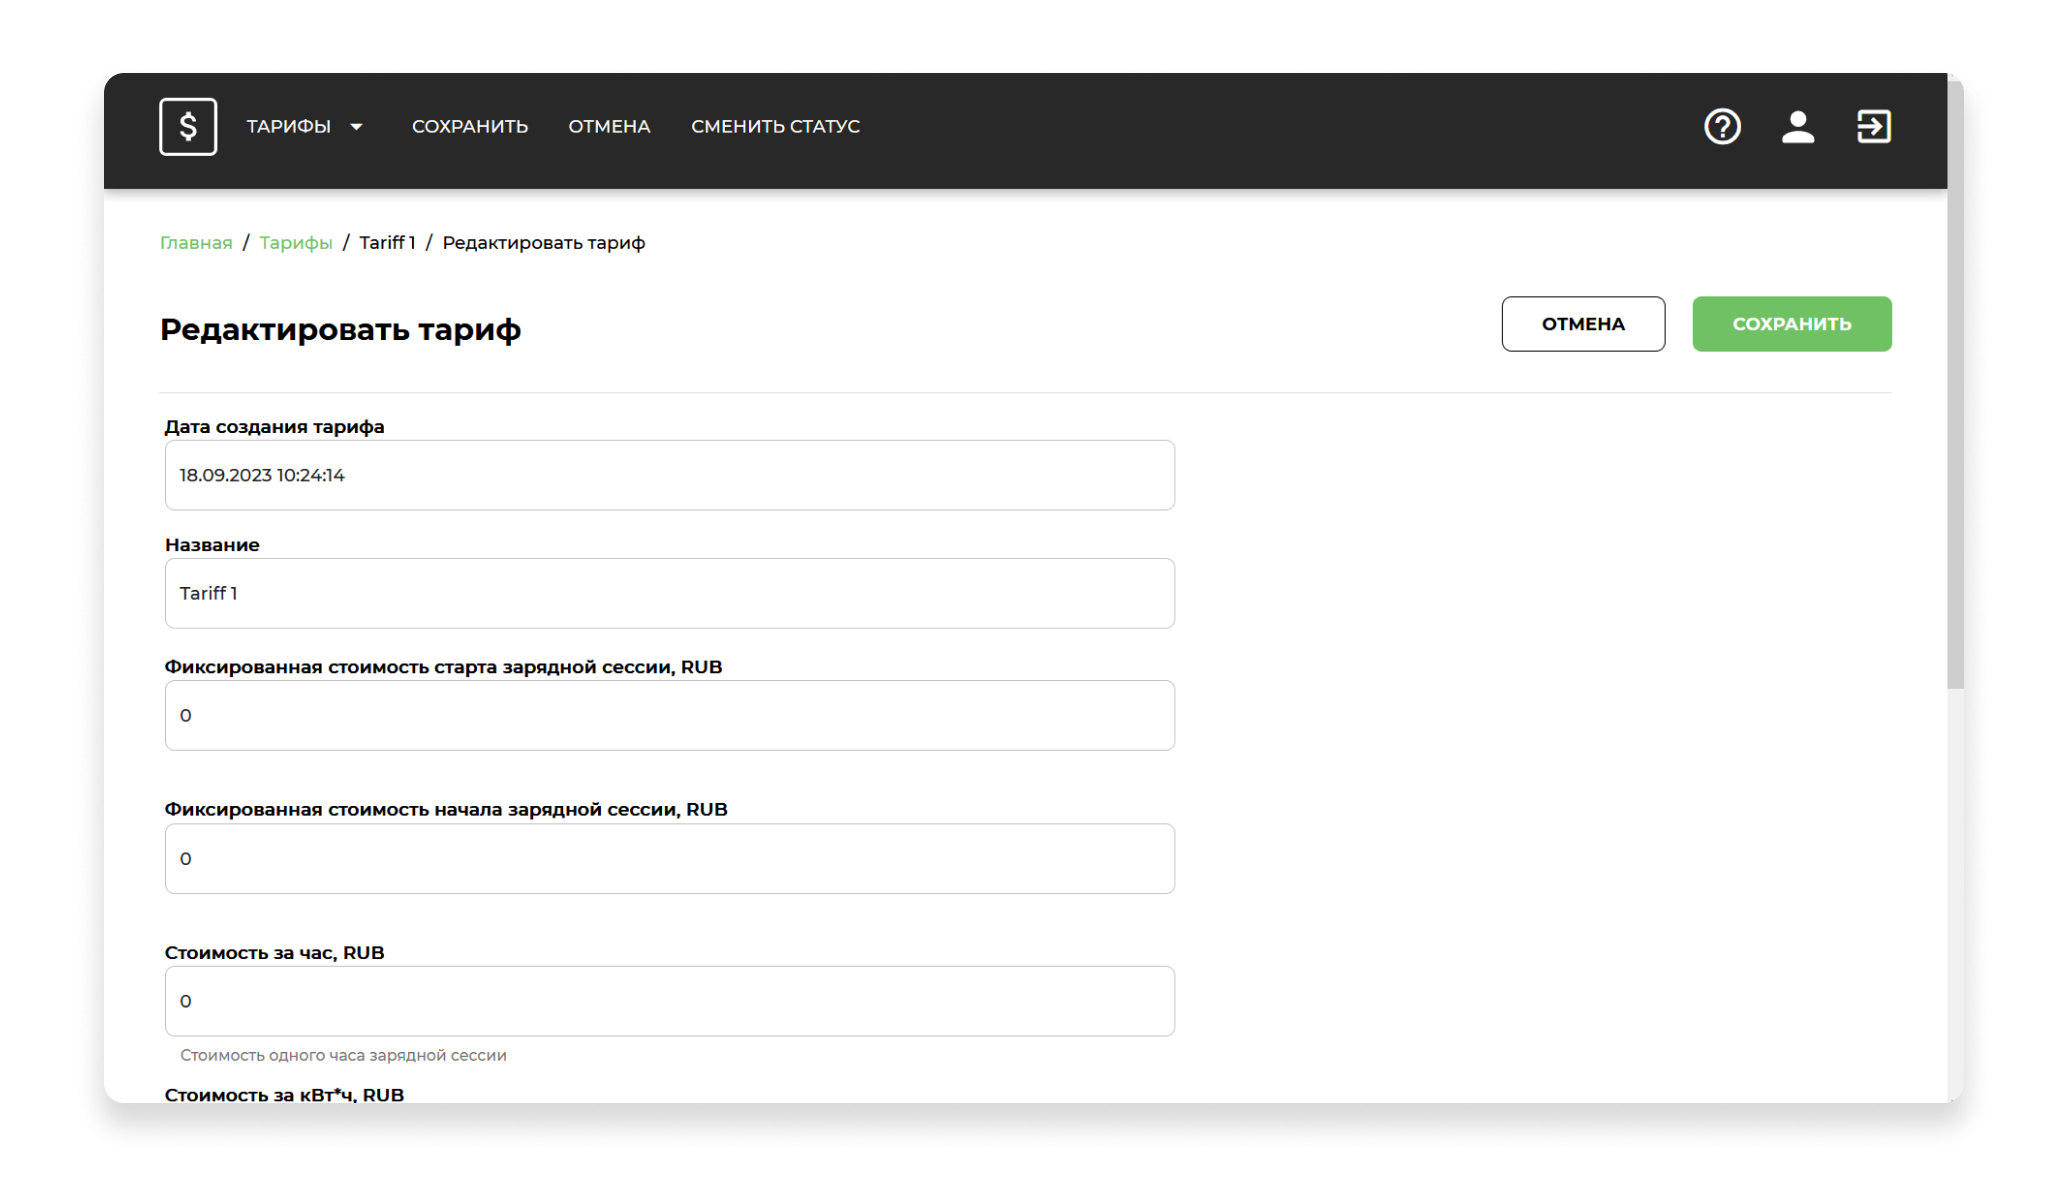The height and width of the screenshot is (1177, 2067).
Task: Click the logout exit icon
Action: [x=1874, y=126]
